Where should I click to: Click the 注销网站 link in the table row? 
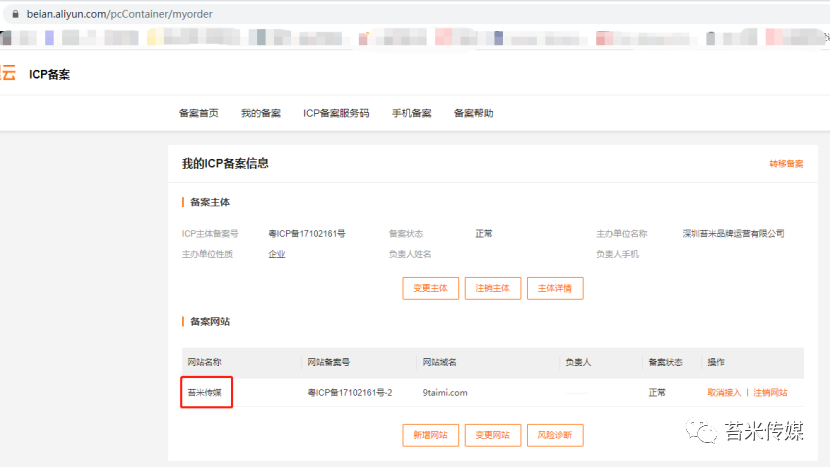click(x=770, y=393)
